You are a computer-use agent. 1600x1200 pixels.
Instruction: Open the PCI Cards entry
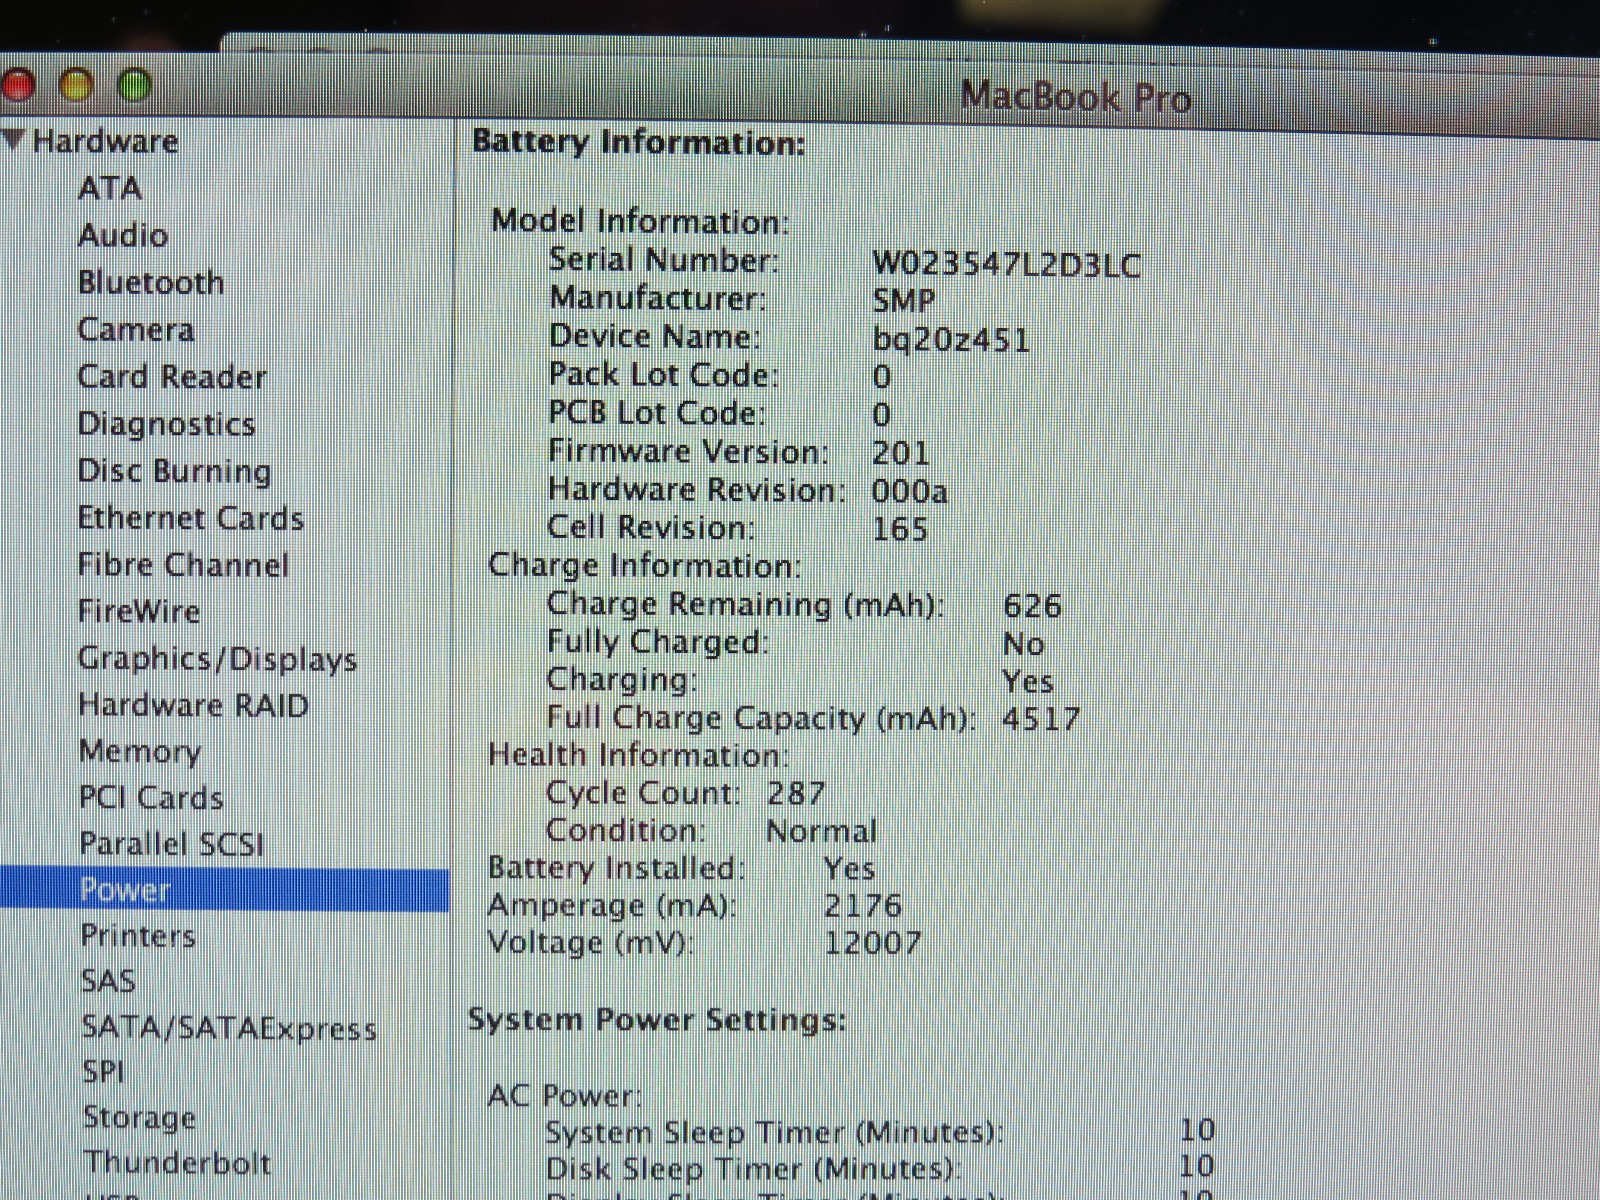pos(151,798)
